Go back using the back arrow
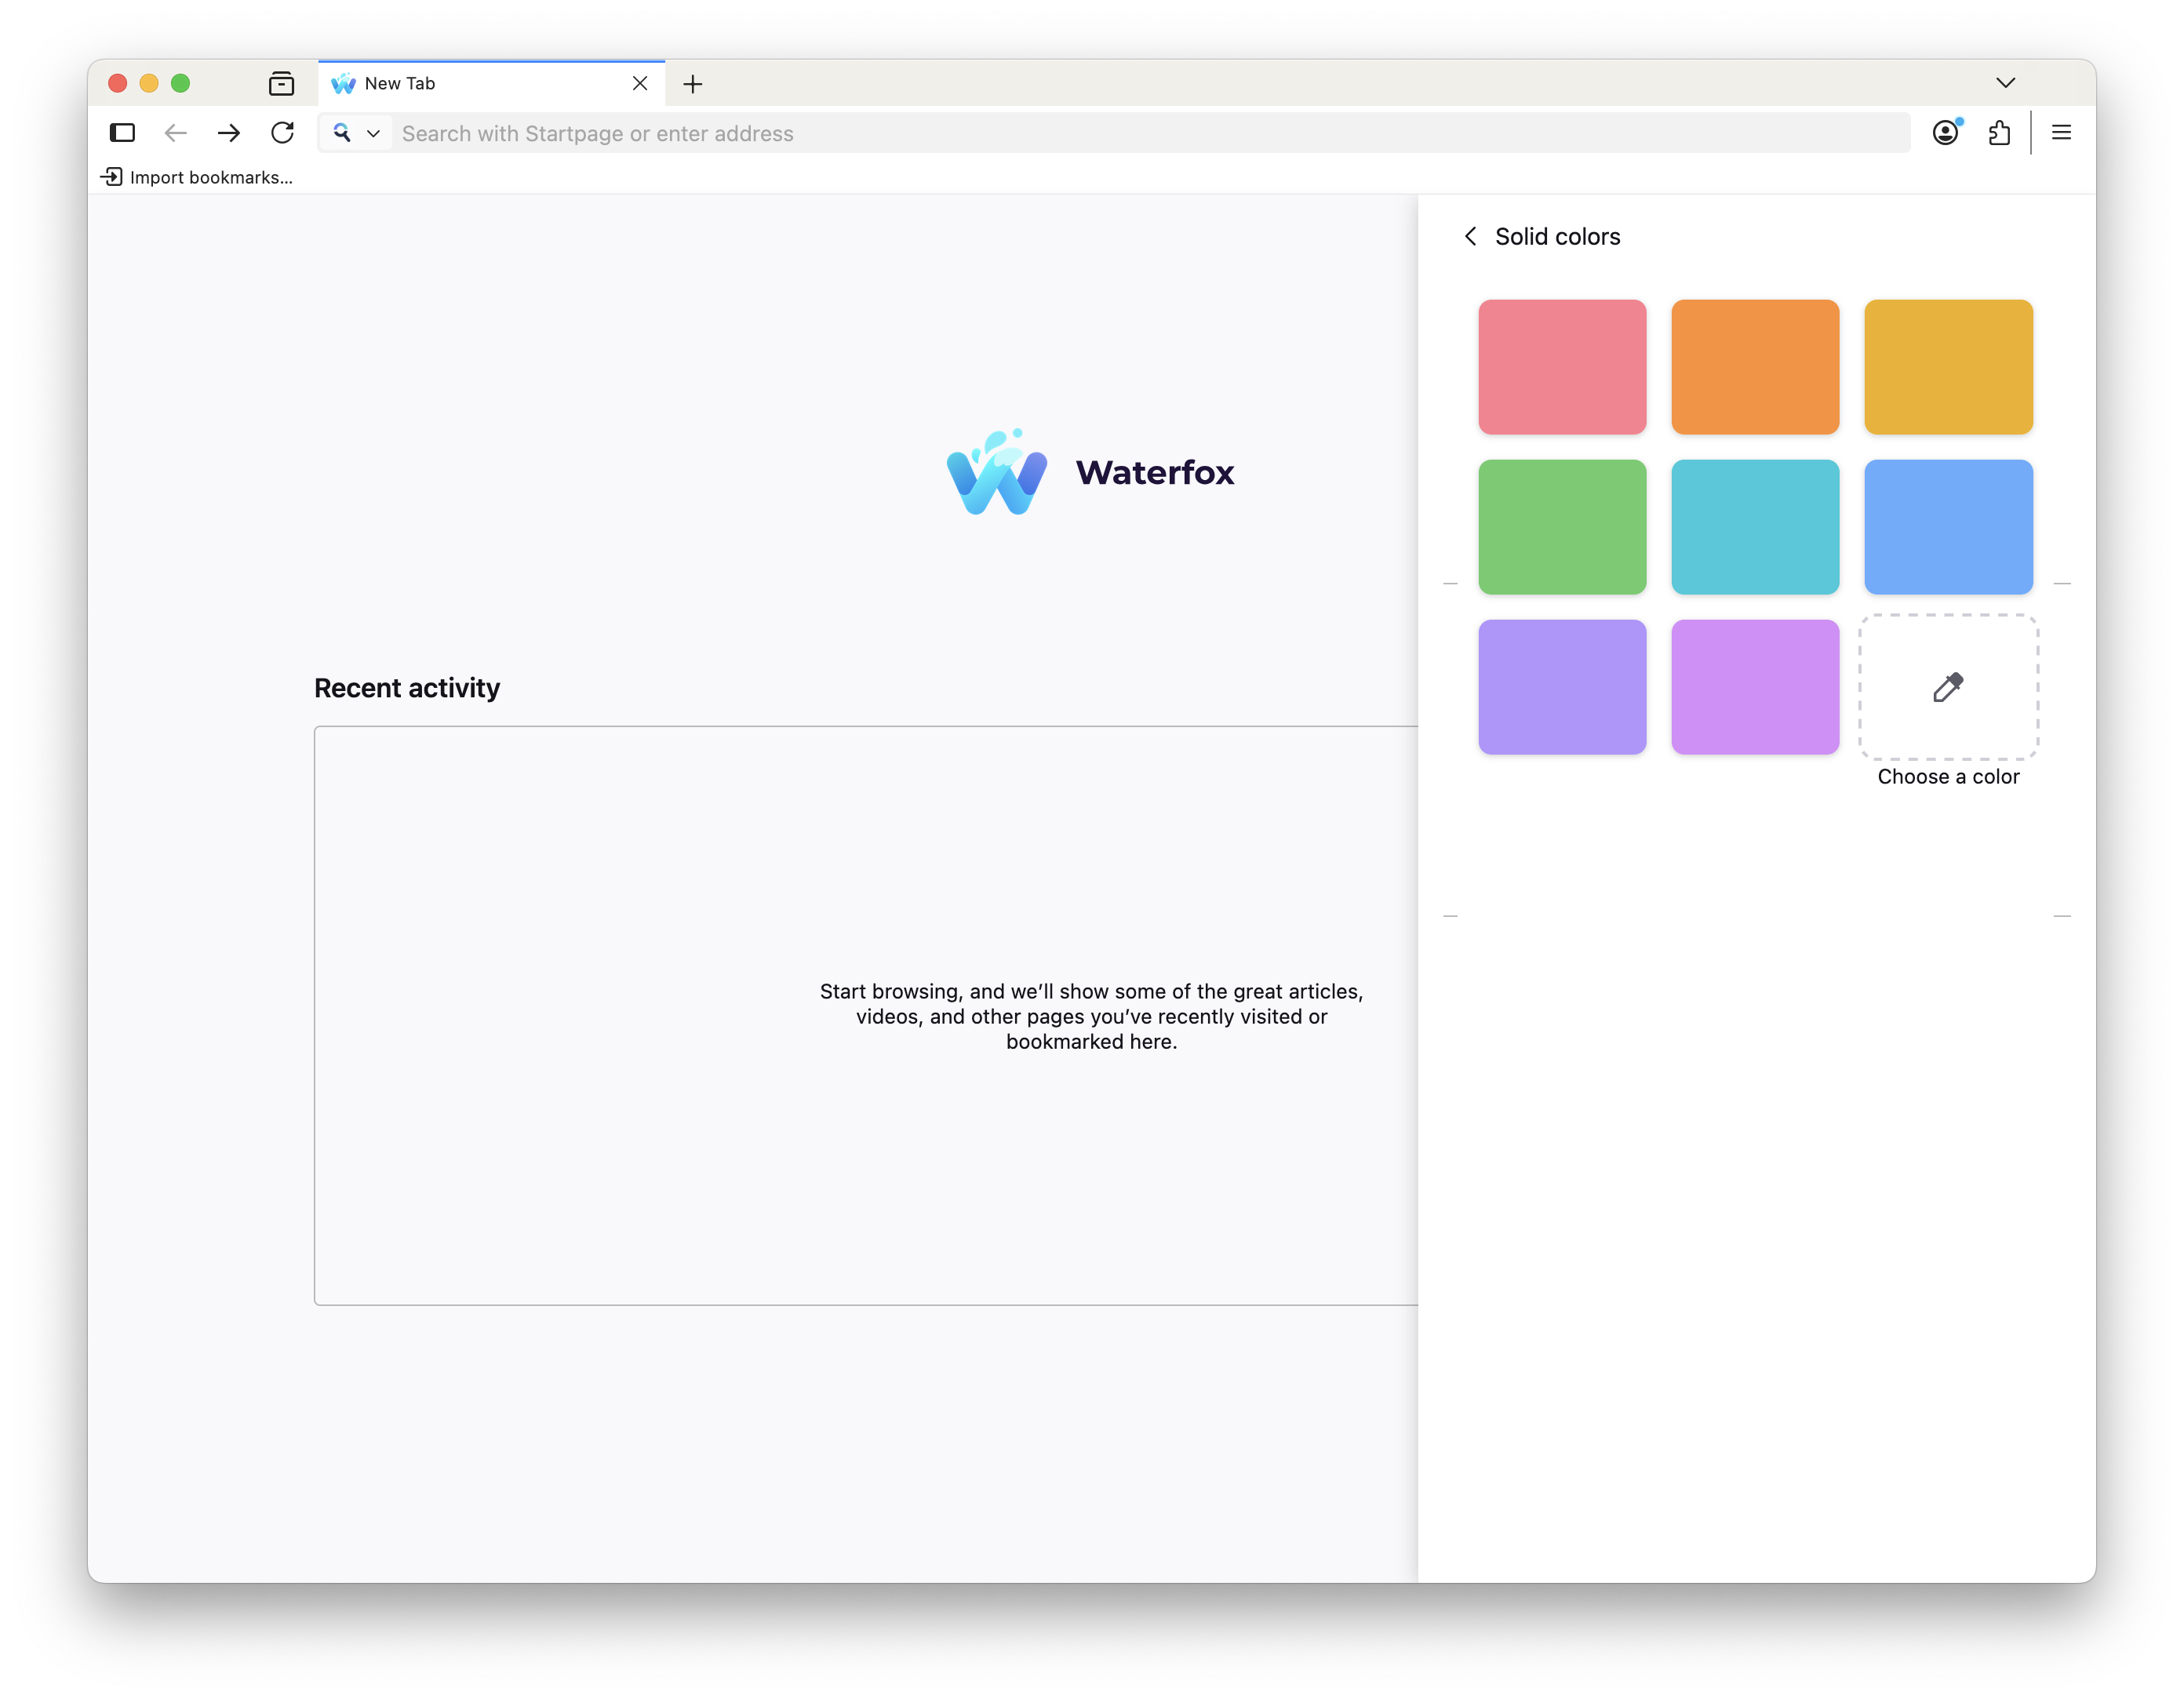 pyautogui.click(x=176, y=132)
